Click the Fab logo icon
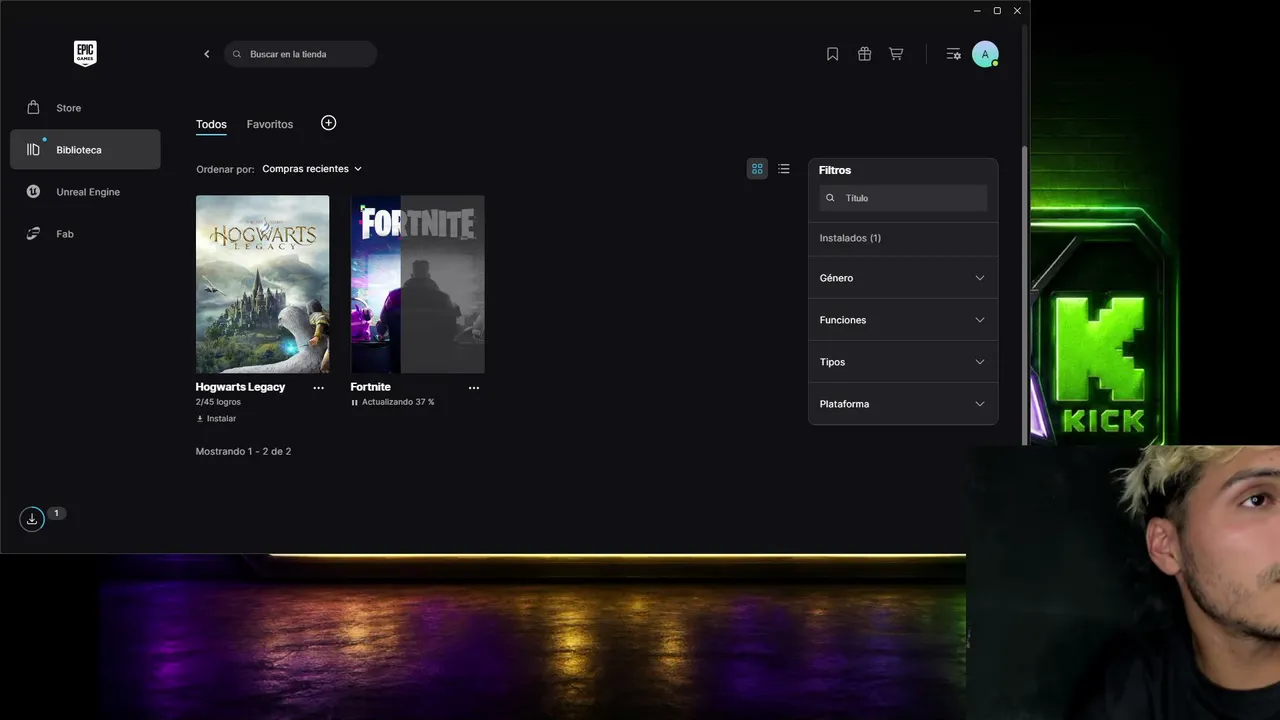Screen dimensions: 1280x720 coord(33,233)
